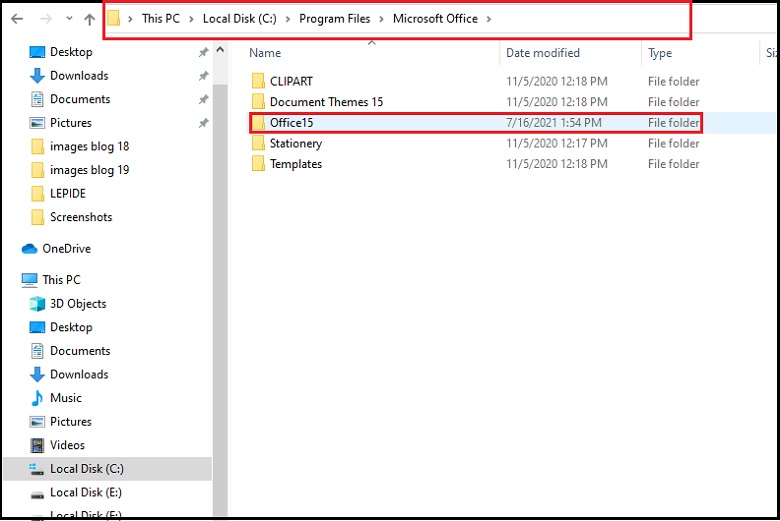
Task: Open Videos film icon under This PC
Action: (37, 445)
